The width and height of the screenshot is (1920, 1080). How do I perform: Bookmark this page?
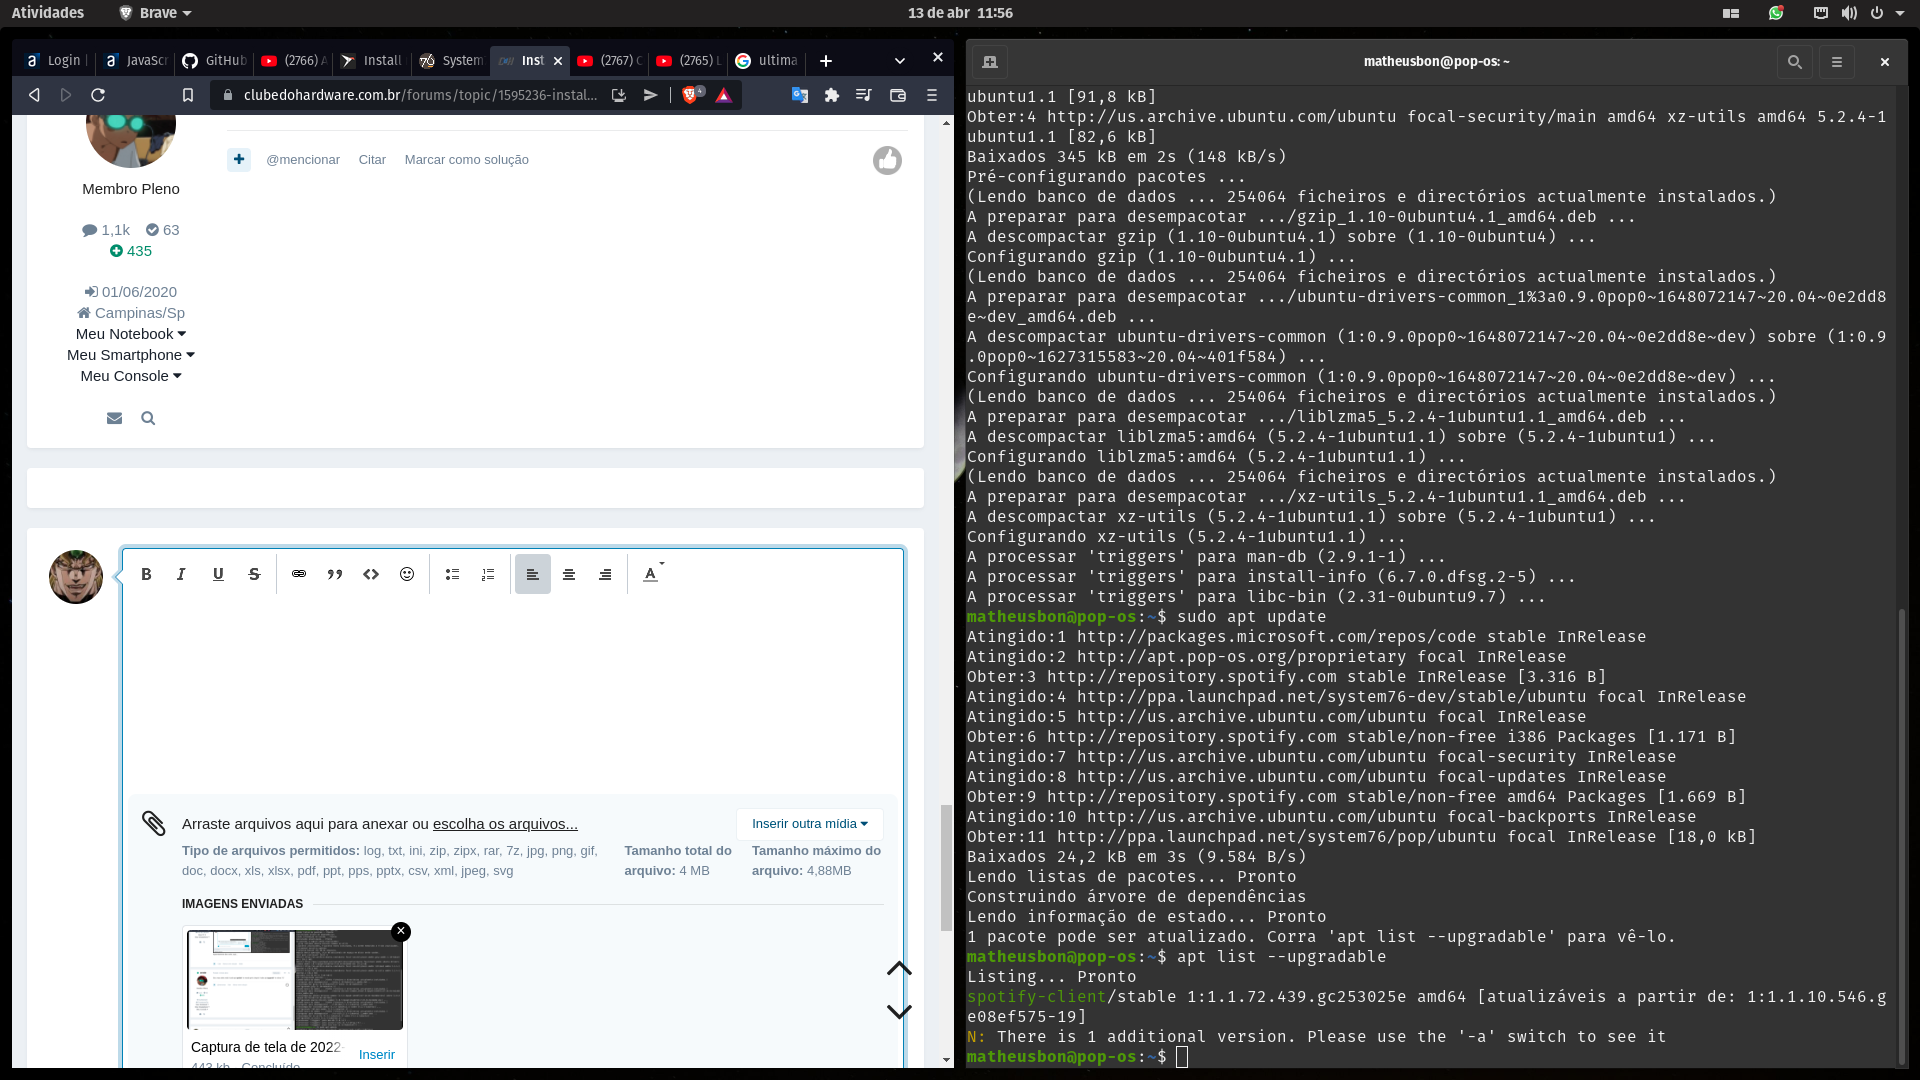[188, 95]
